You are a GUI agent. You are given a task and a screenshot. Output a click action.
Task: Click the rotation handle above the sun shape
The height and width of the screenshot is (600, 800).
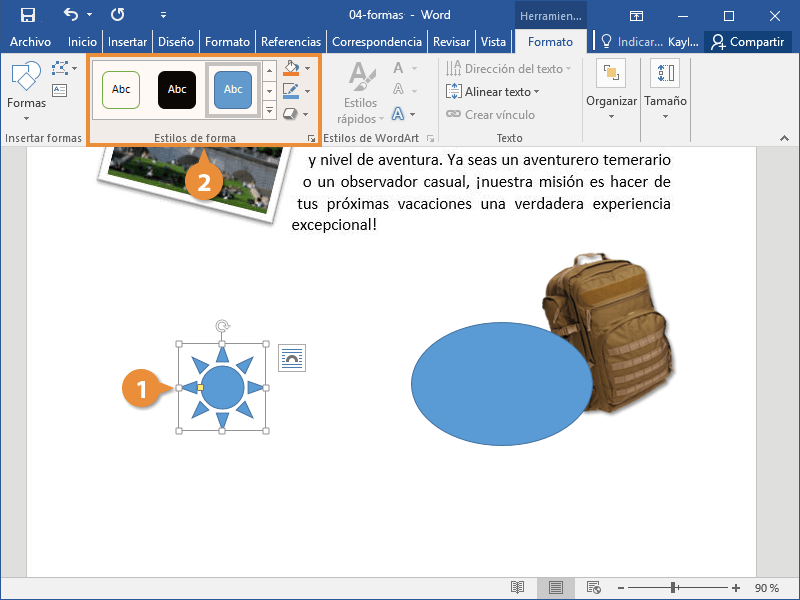(222, 326)
